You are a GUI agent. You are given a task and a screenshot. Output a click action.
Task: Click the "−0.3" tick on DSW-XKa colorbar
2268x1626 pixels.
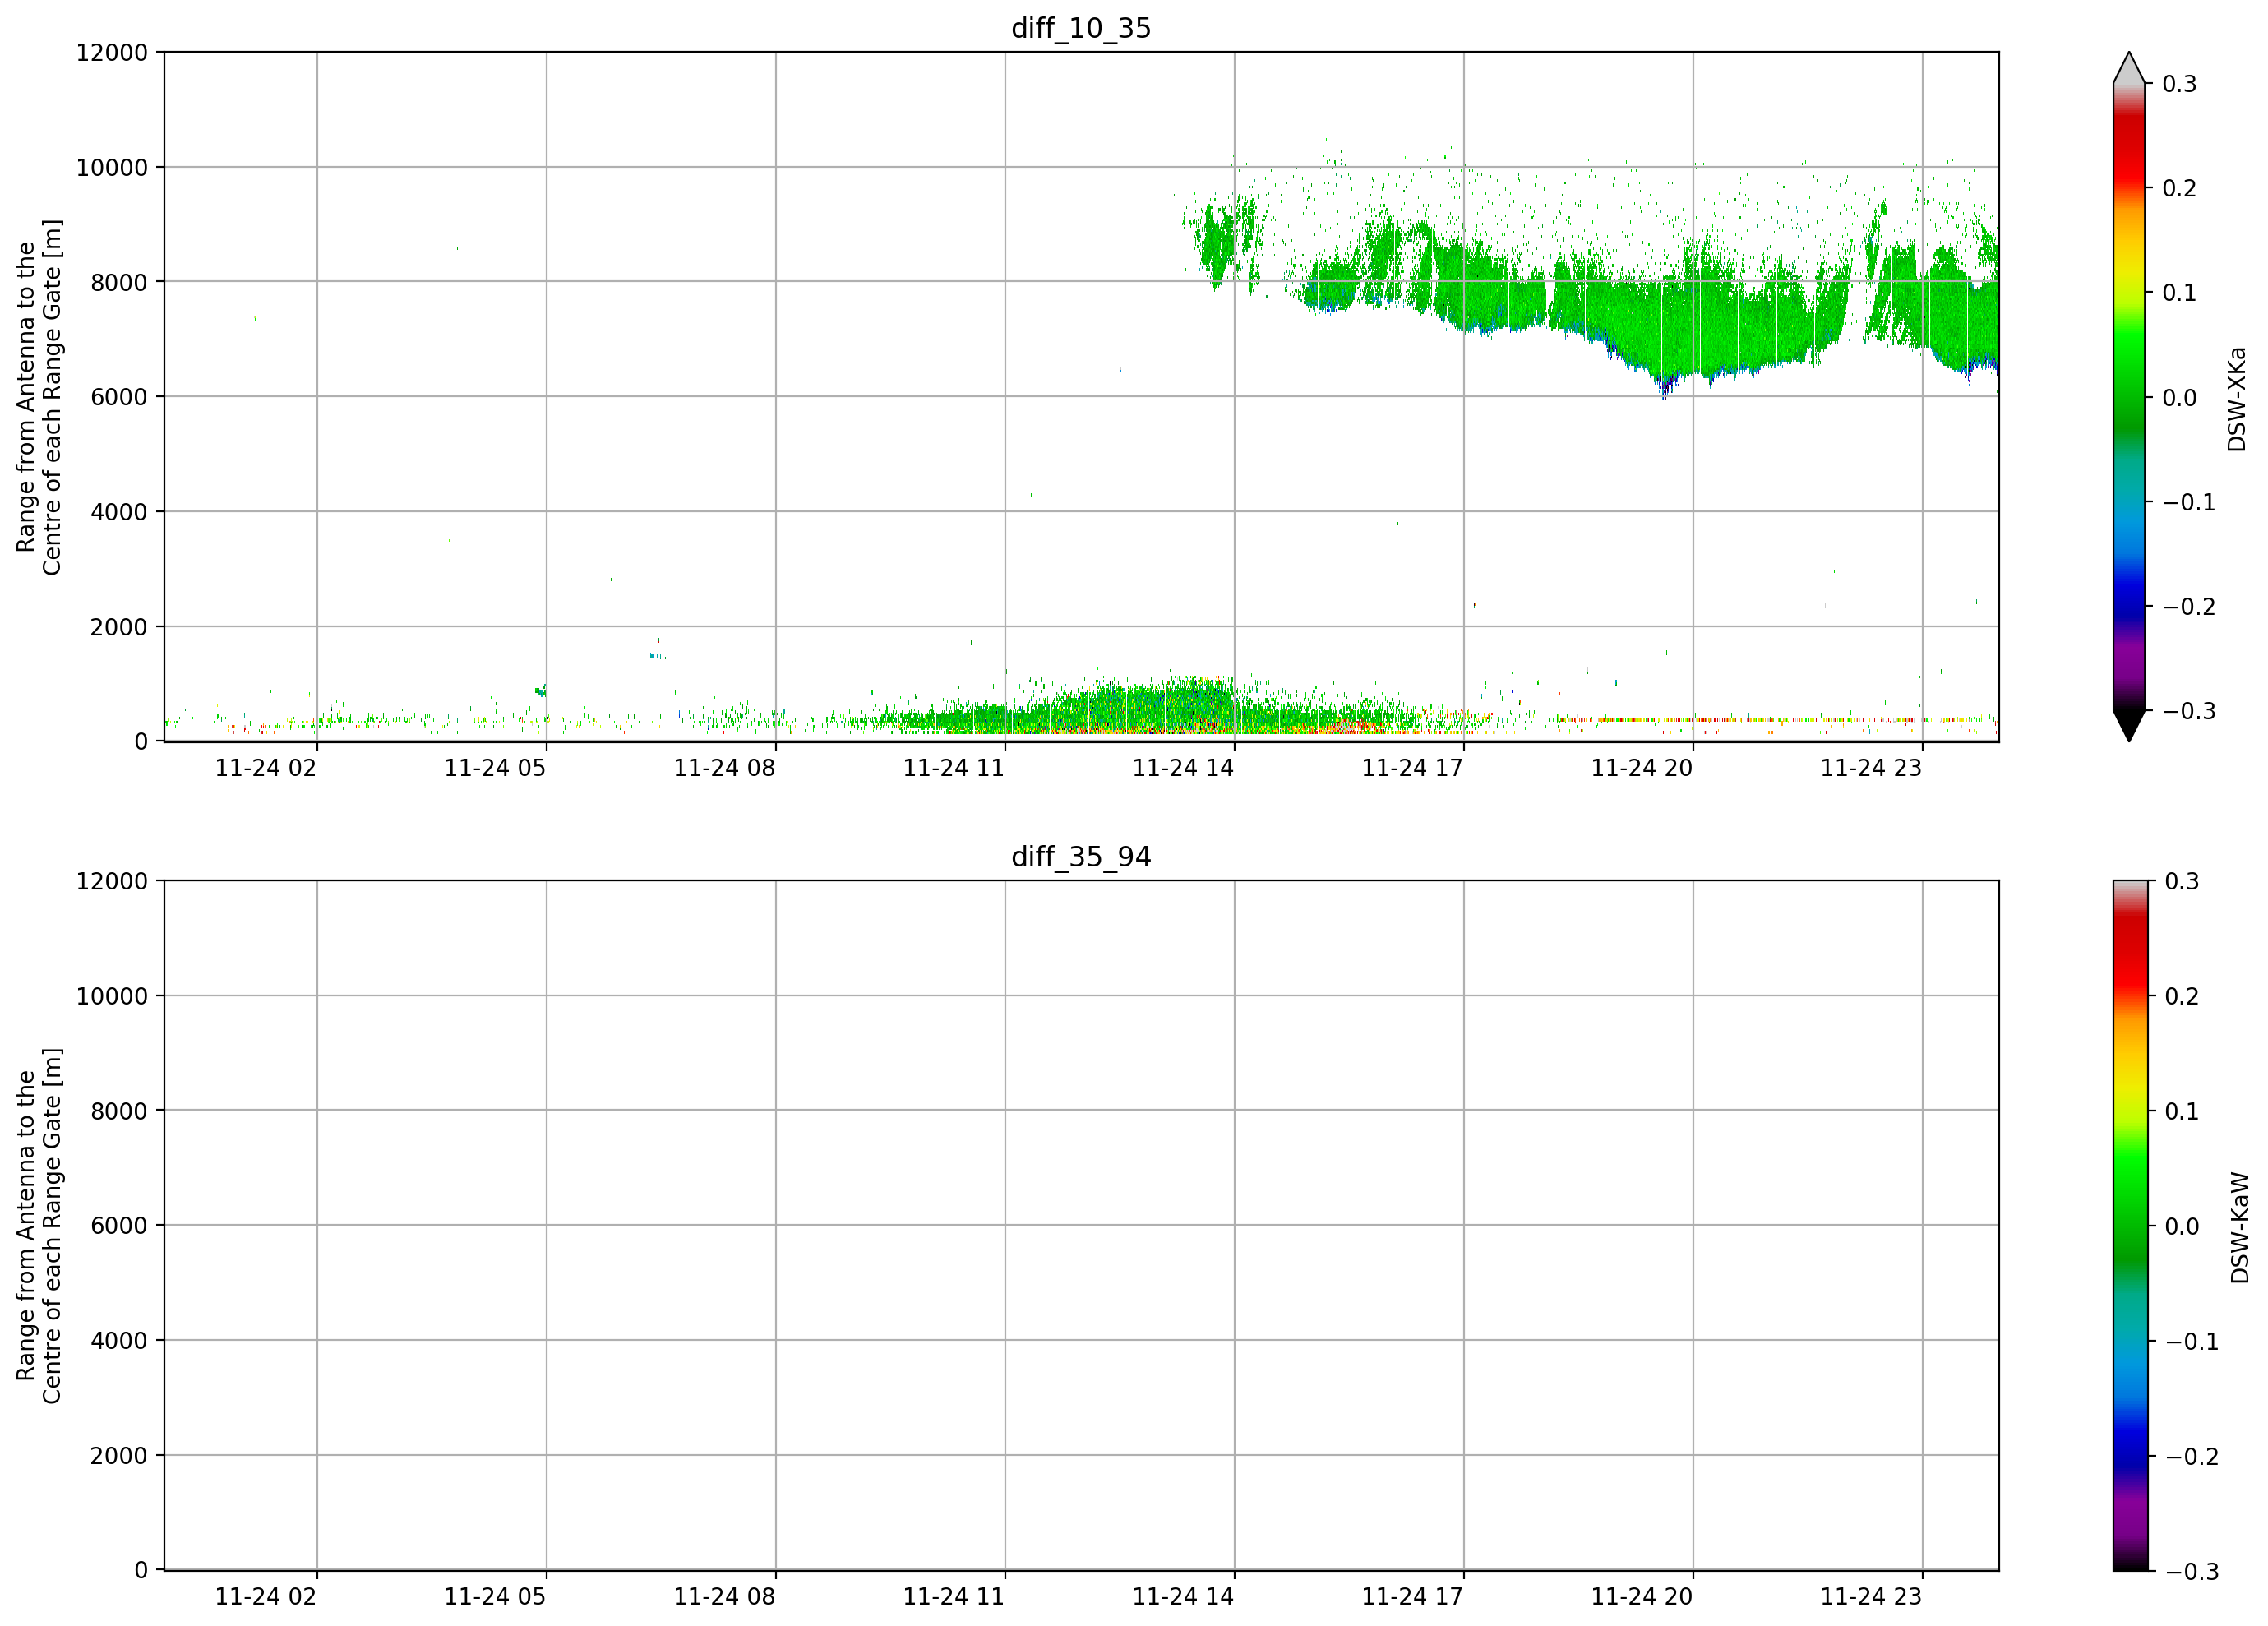[2189, 712]
